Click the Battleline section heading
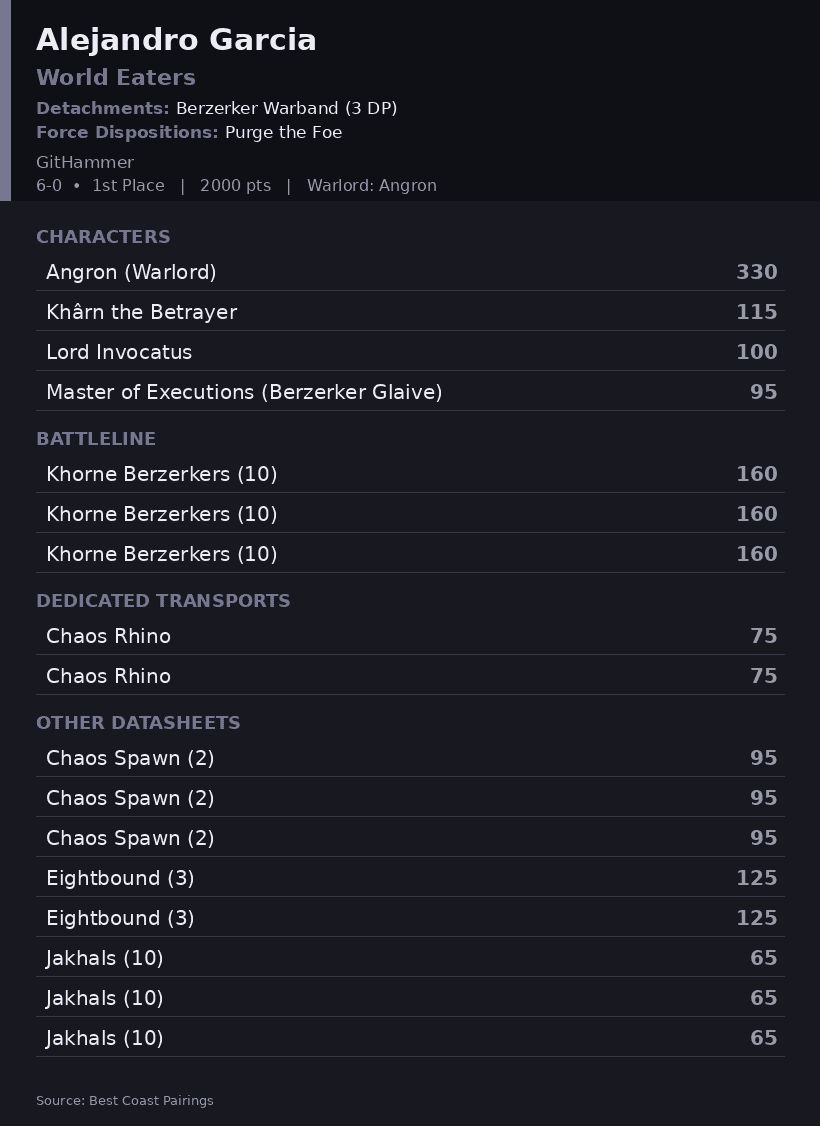Image resolution: width=820 pixels, height=1126 pixels. pyautogui.click(x=95, y=439)
